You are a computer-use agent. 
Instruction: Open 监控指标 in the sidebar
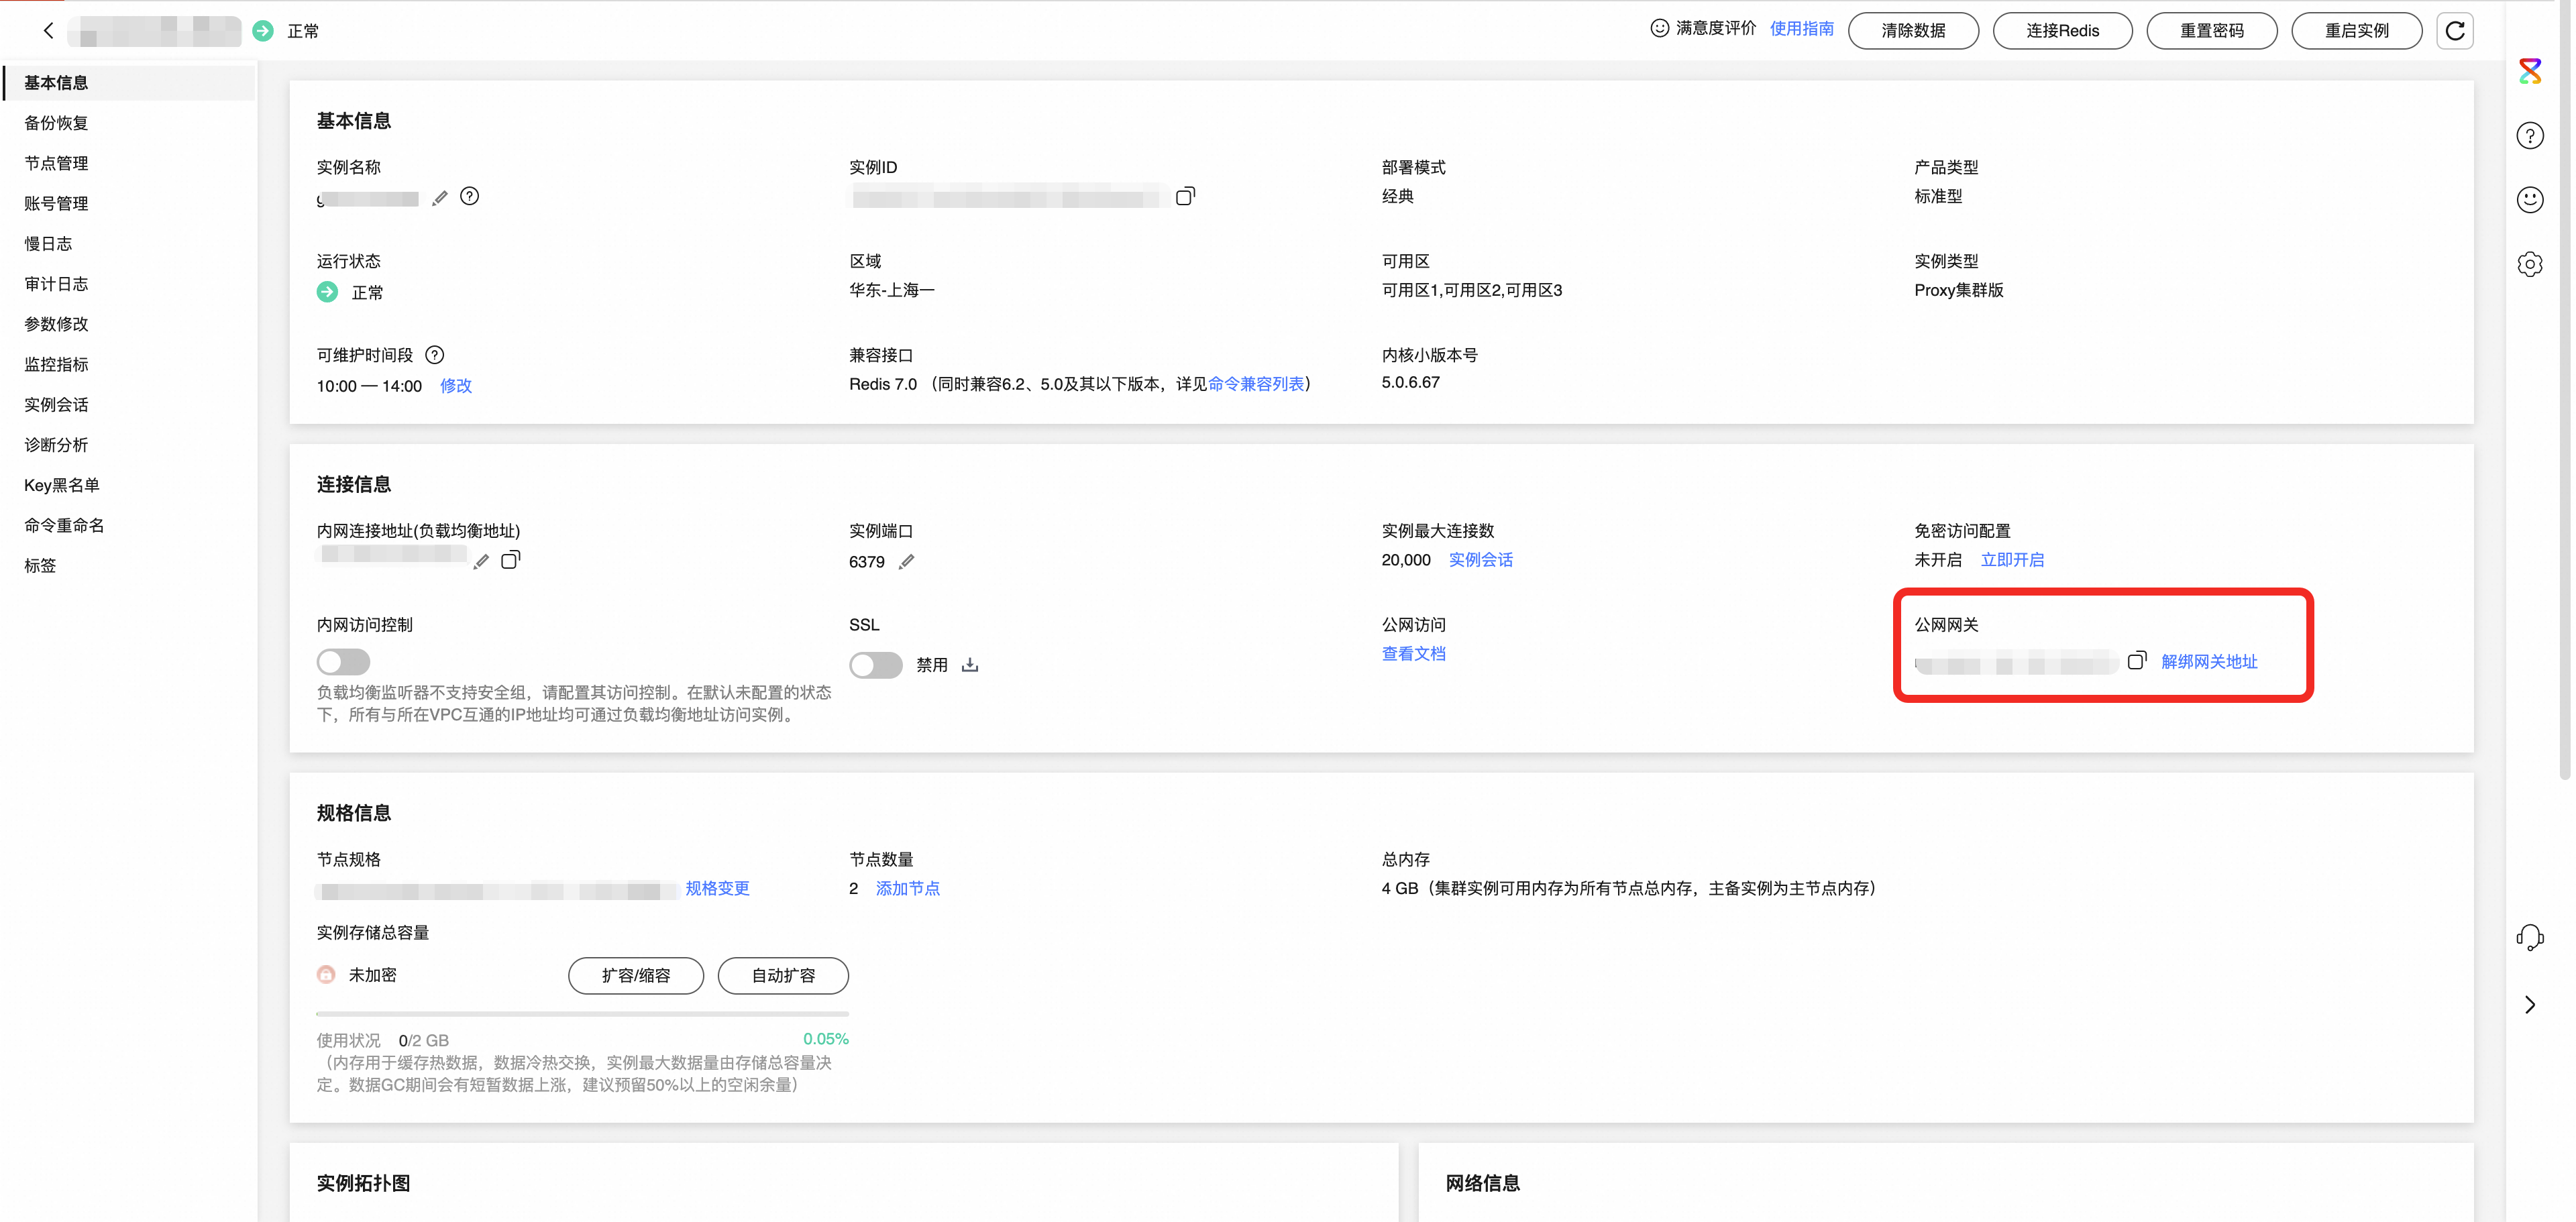[x=56, y=364]
